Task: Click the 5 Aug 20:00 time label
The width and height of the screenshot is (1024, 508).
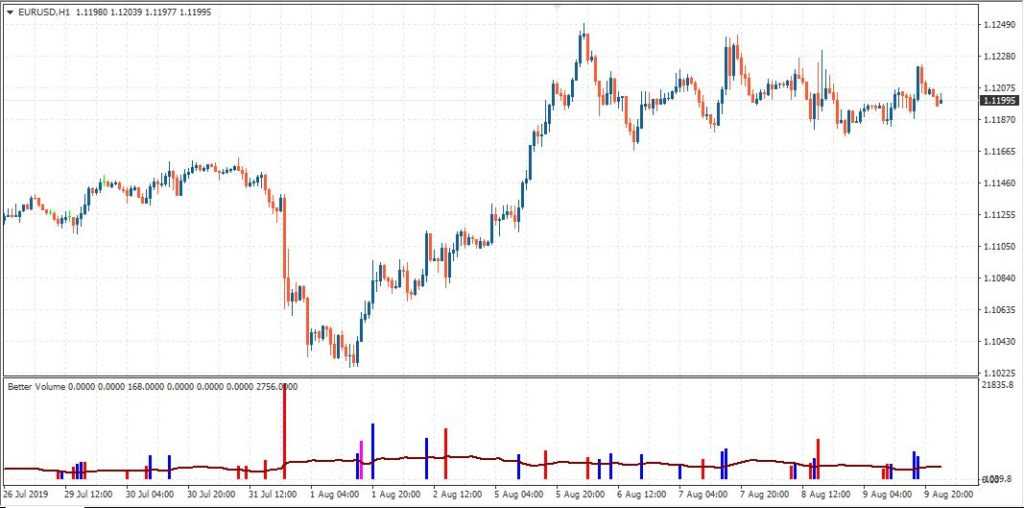Action: point(580,494)
